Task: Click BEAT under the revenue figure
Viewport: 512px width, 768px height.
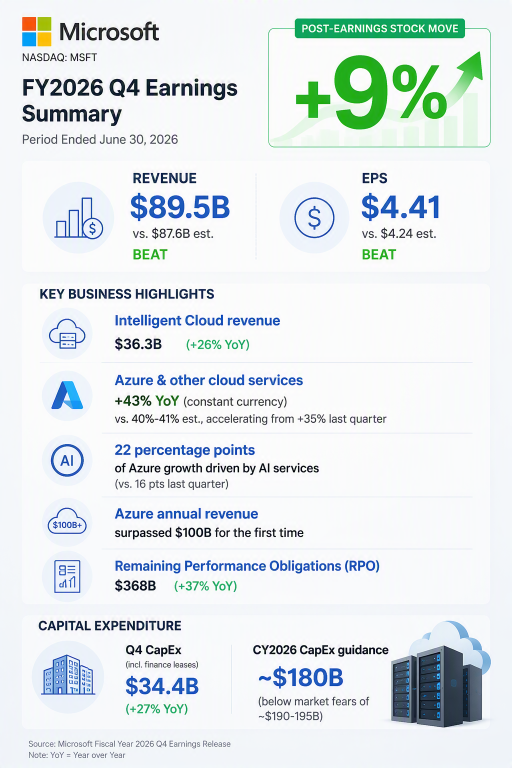Action: point(150,255)
